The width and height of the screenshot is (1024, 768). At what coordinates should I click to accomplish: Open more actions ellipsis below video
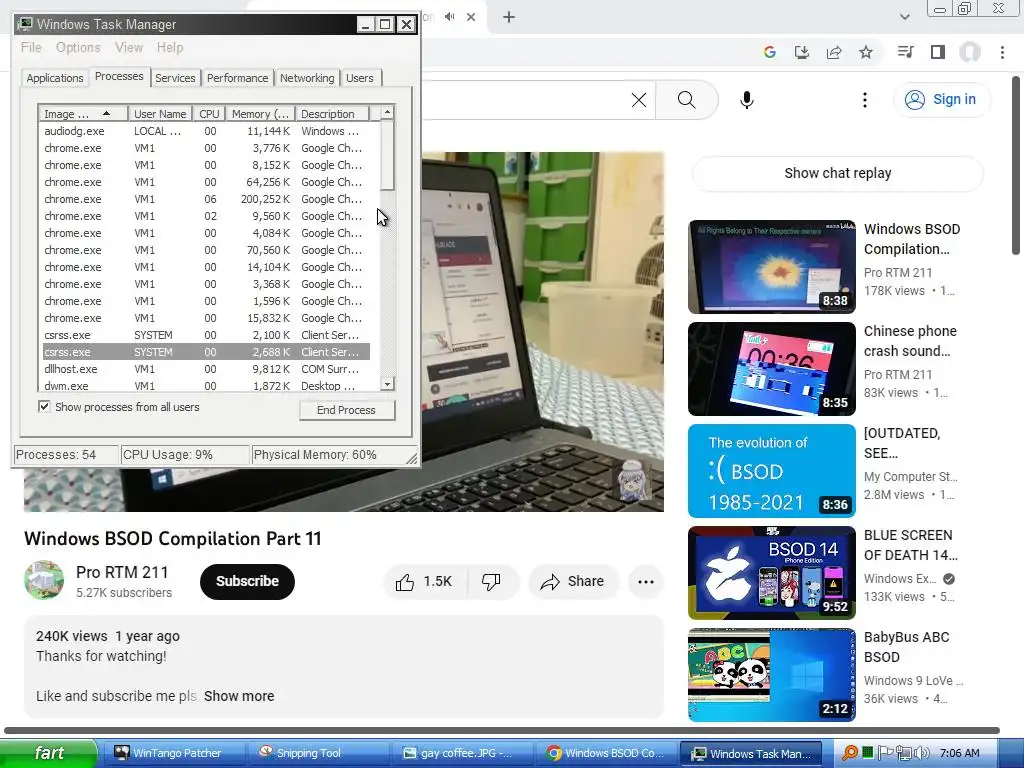point(646,581)
